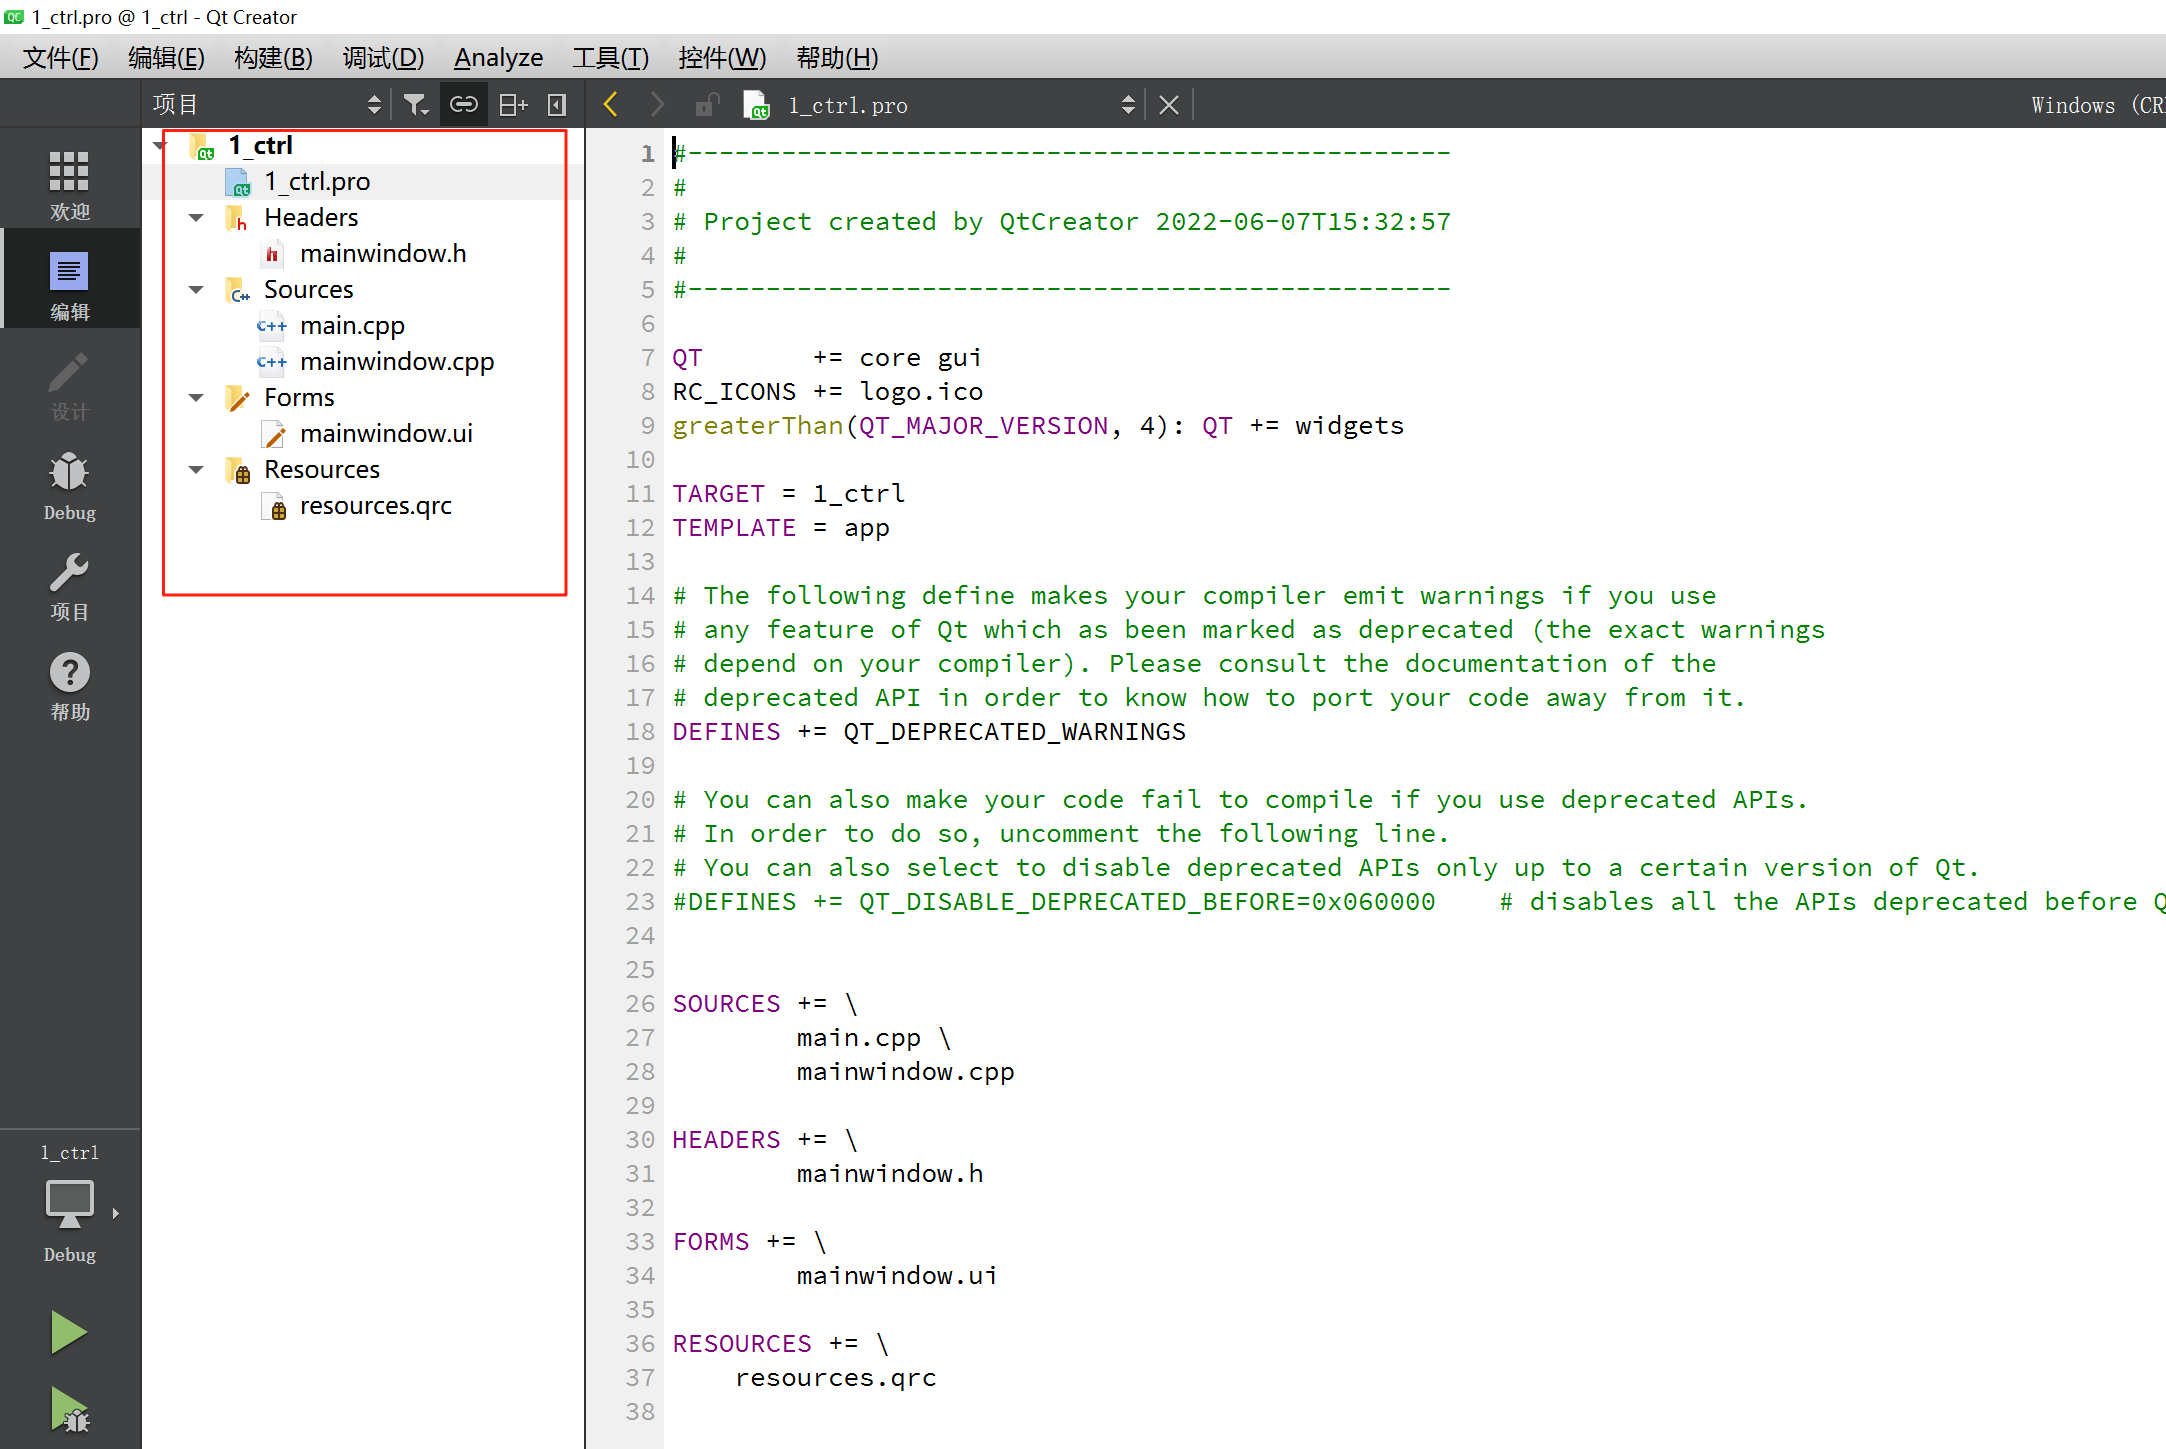Click on 'RC_ICONS += logo.ico' line
Image resolution: width=2166 pixels, height=1449 pixels.
[827, 392]
